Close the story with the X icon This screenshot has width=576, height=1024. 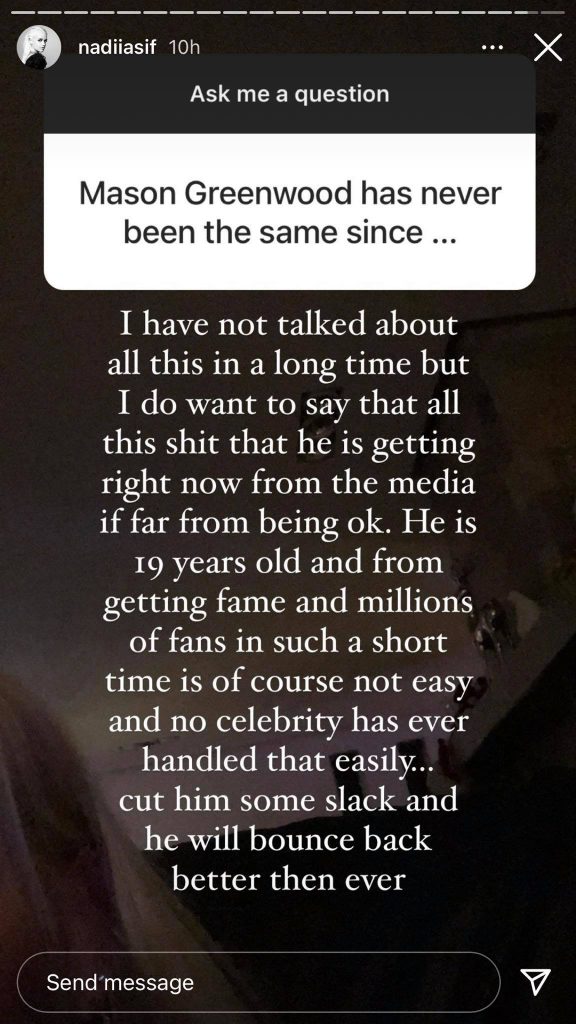click(x=547, y=48)
